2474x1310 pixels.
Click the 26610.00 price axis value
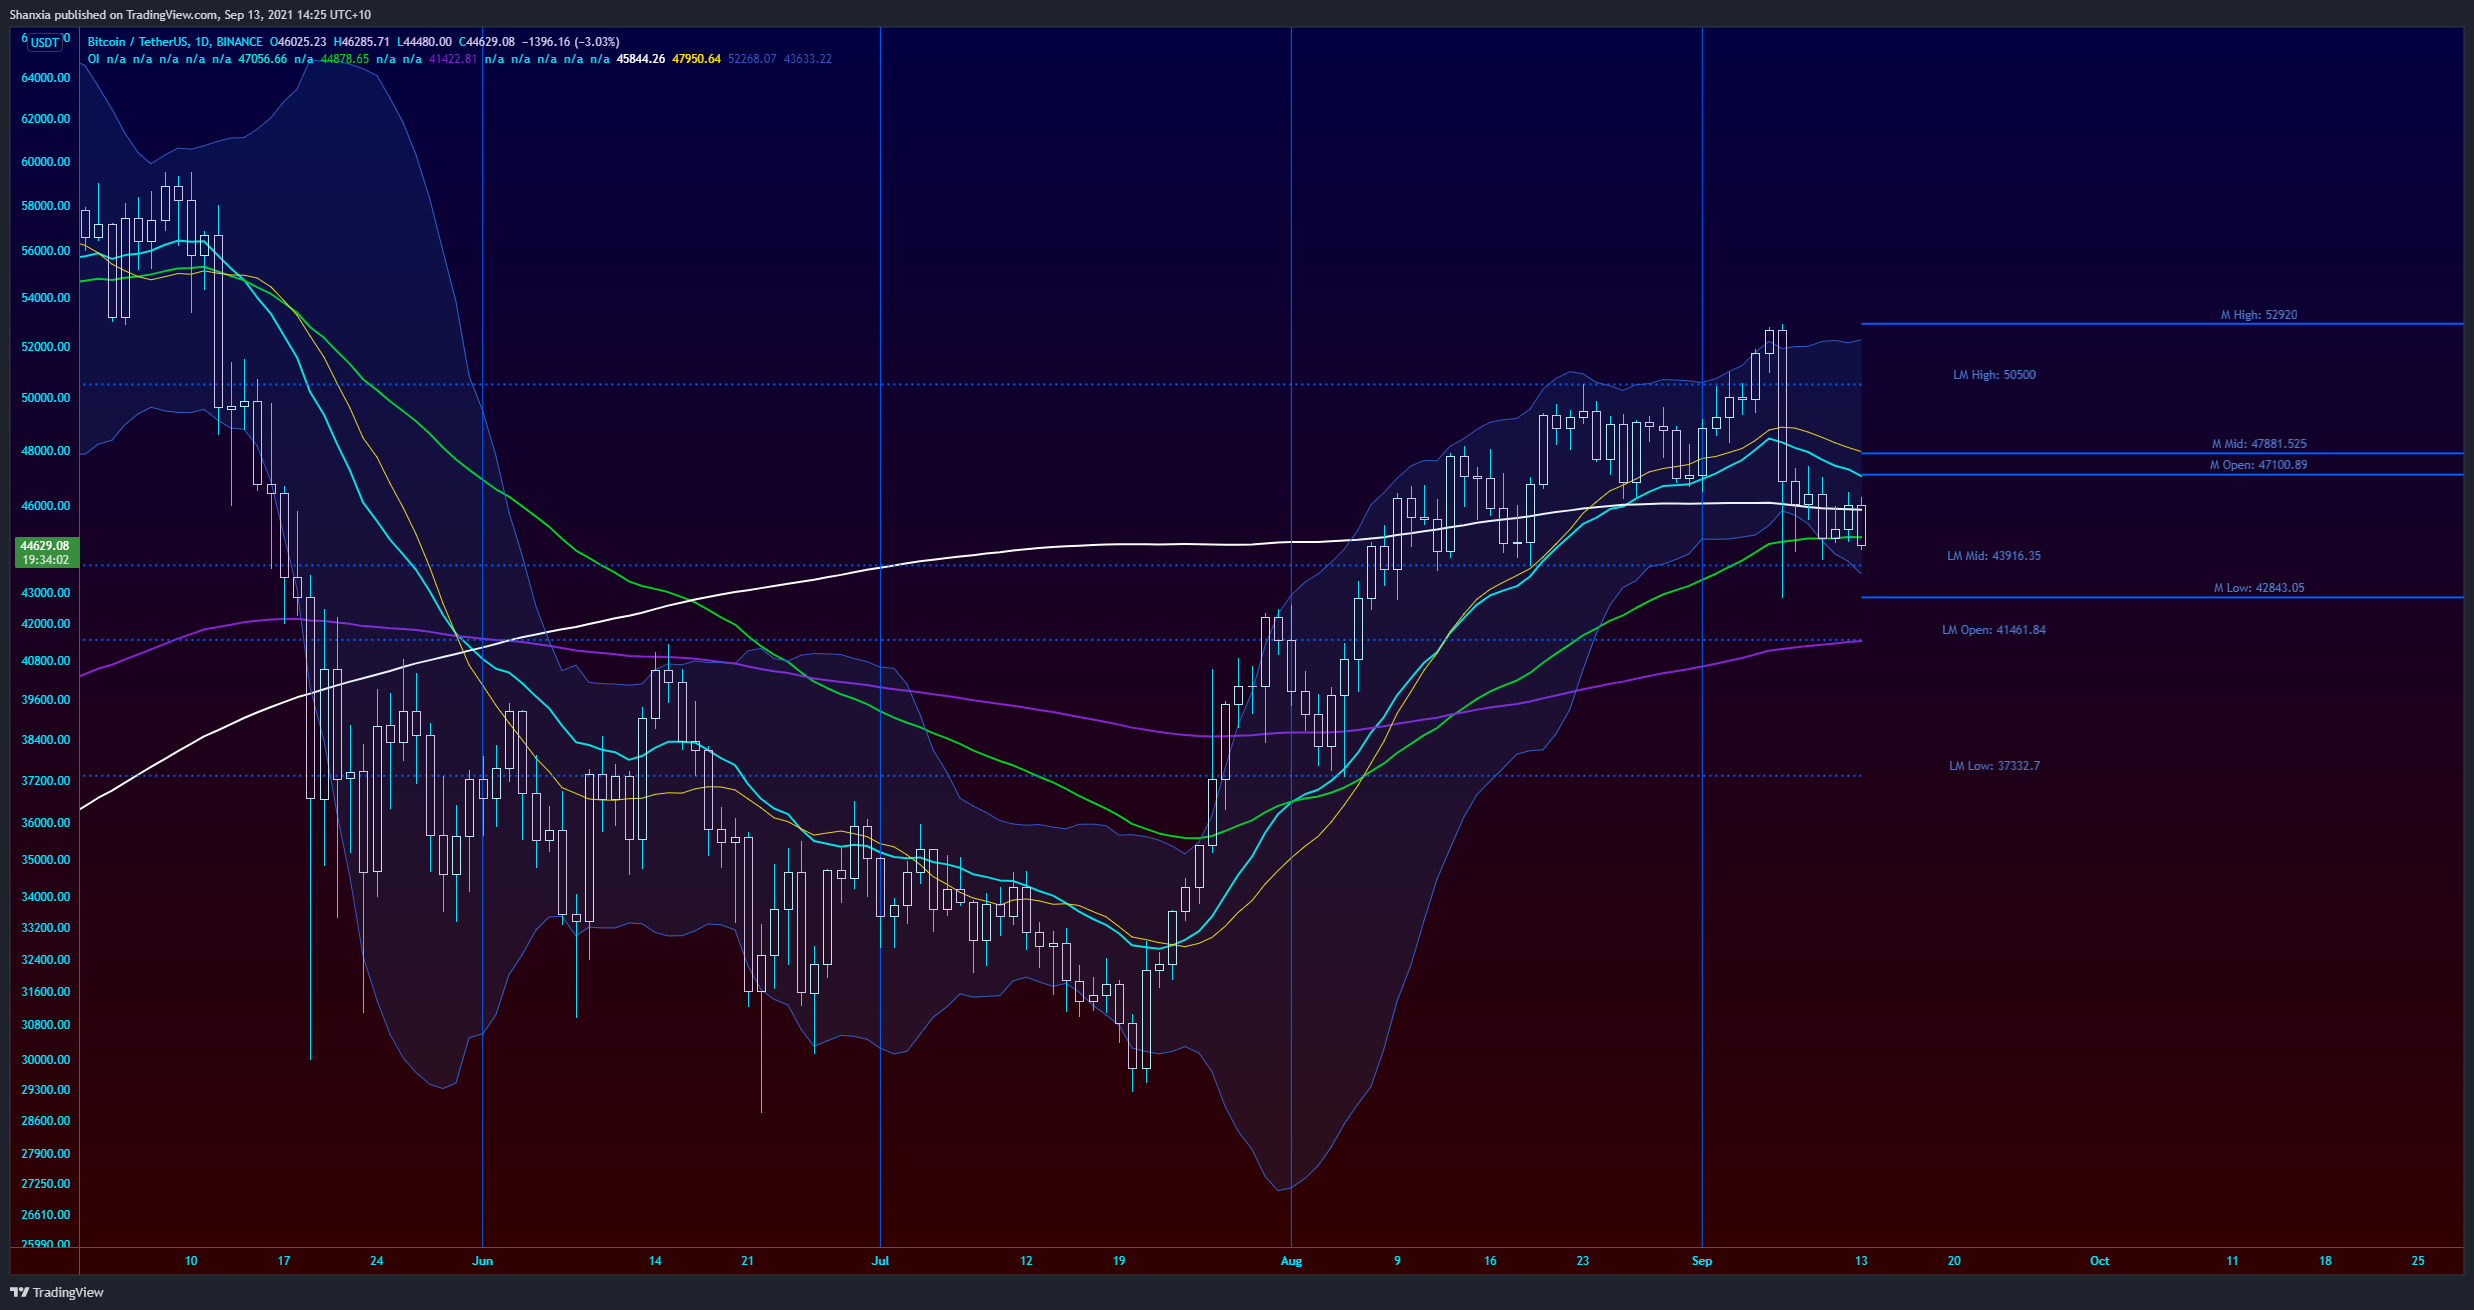(x=45, y=1215)
